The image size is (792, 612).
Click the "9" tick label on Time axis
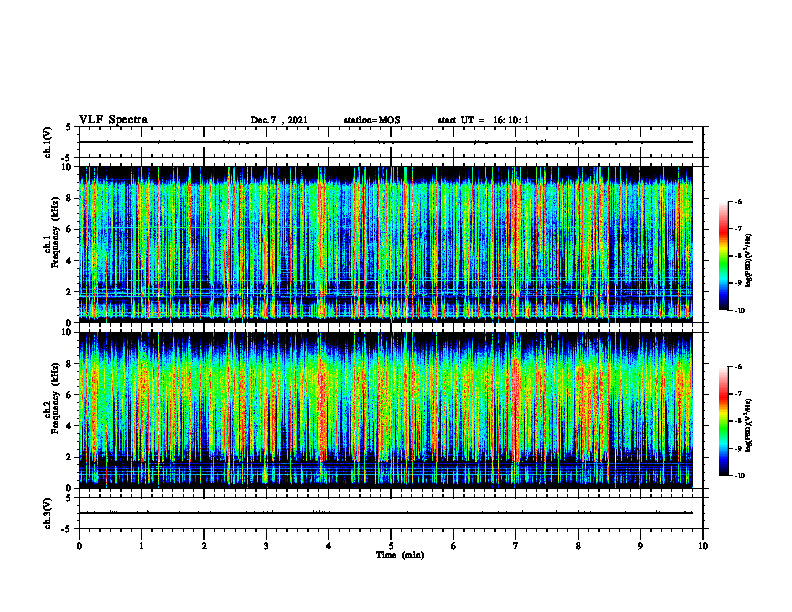640,546
